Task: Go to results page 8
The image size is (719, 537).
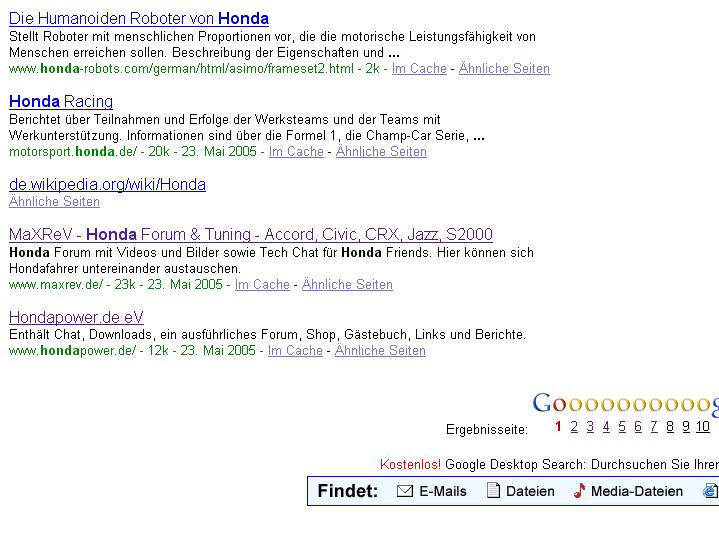Action: (670, 427)
